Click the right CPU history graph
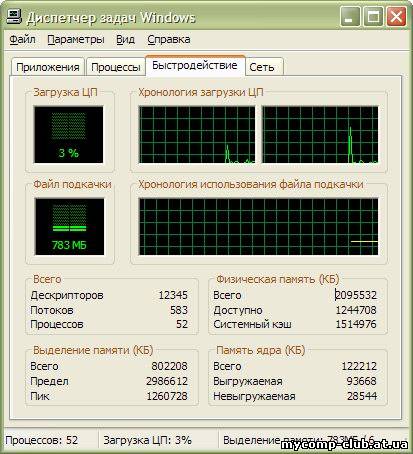Screen dimensions: 413x454 (x=320, y=135)
